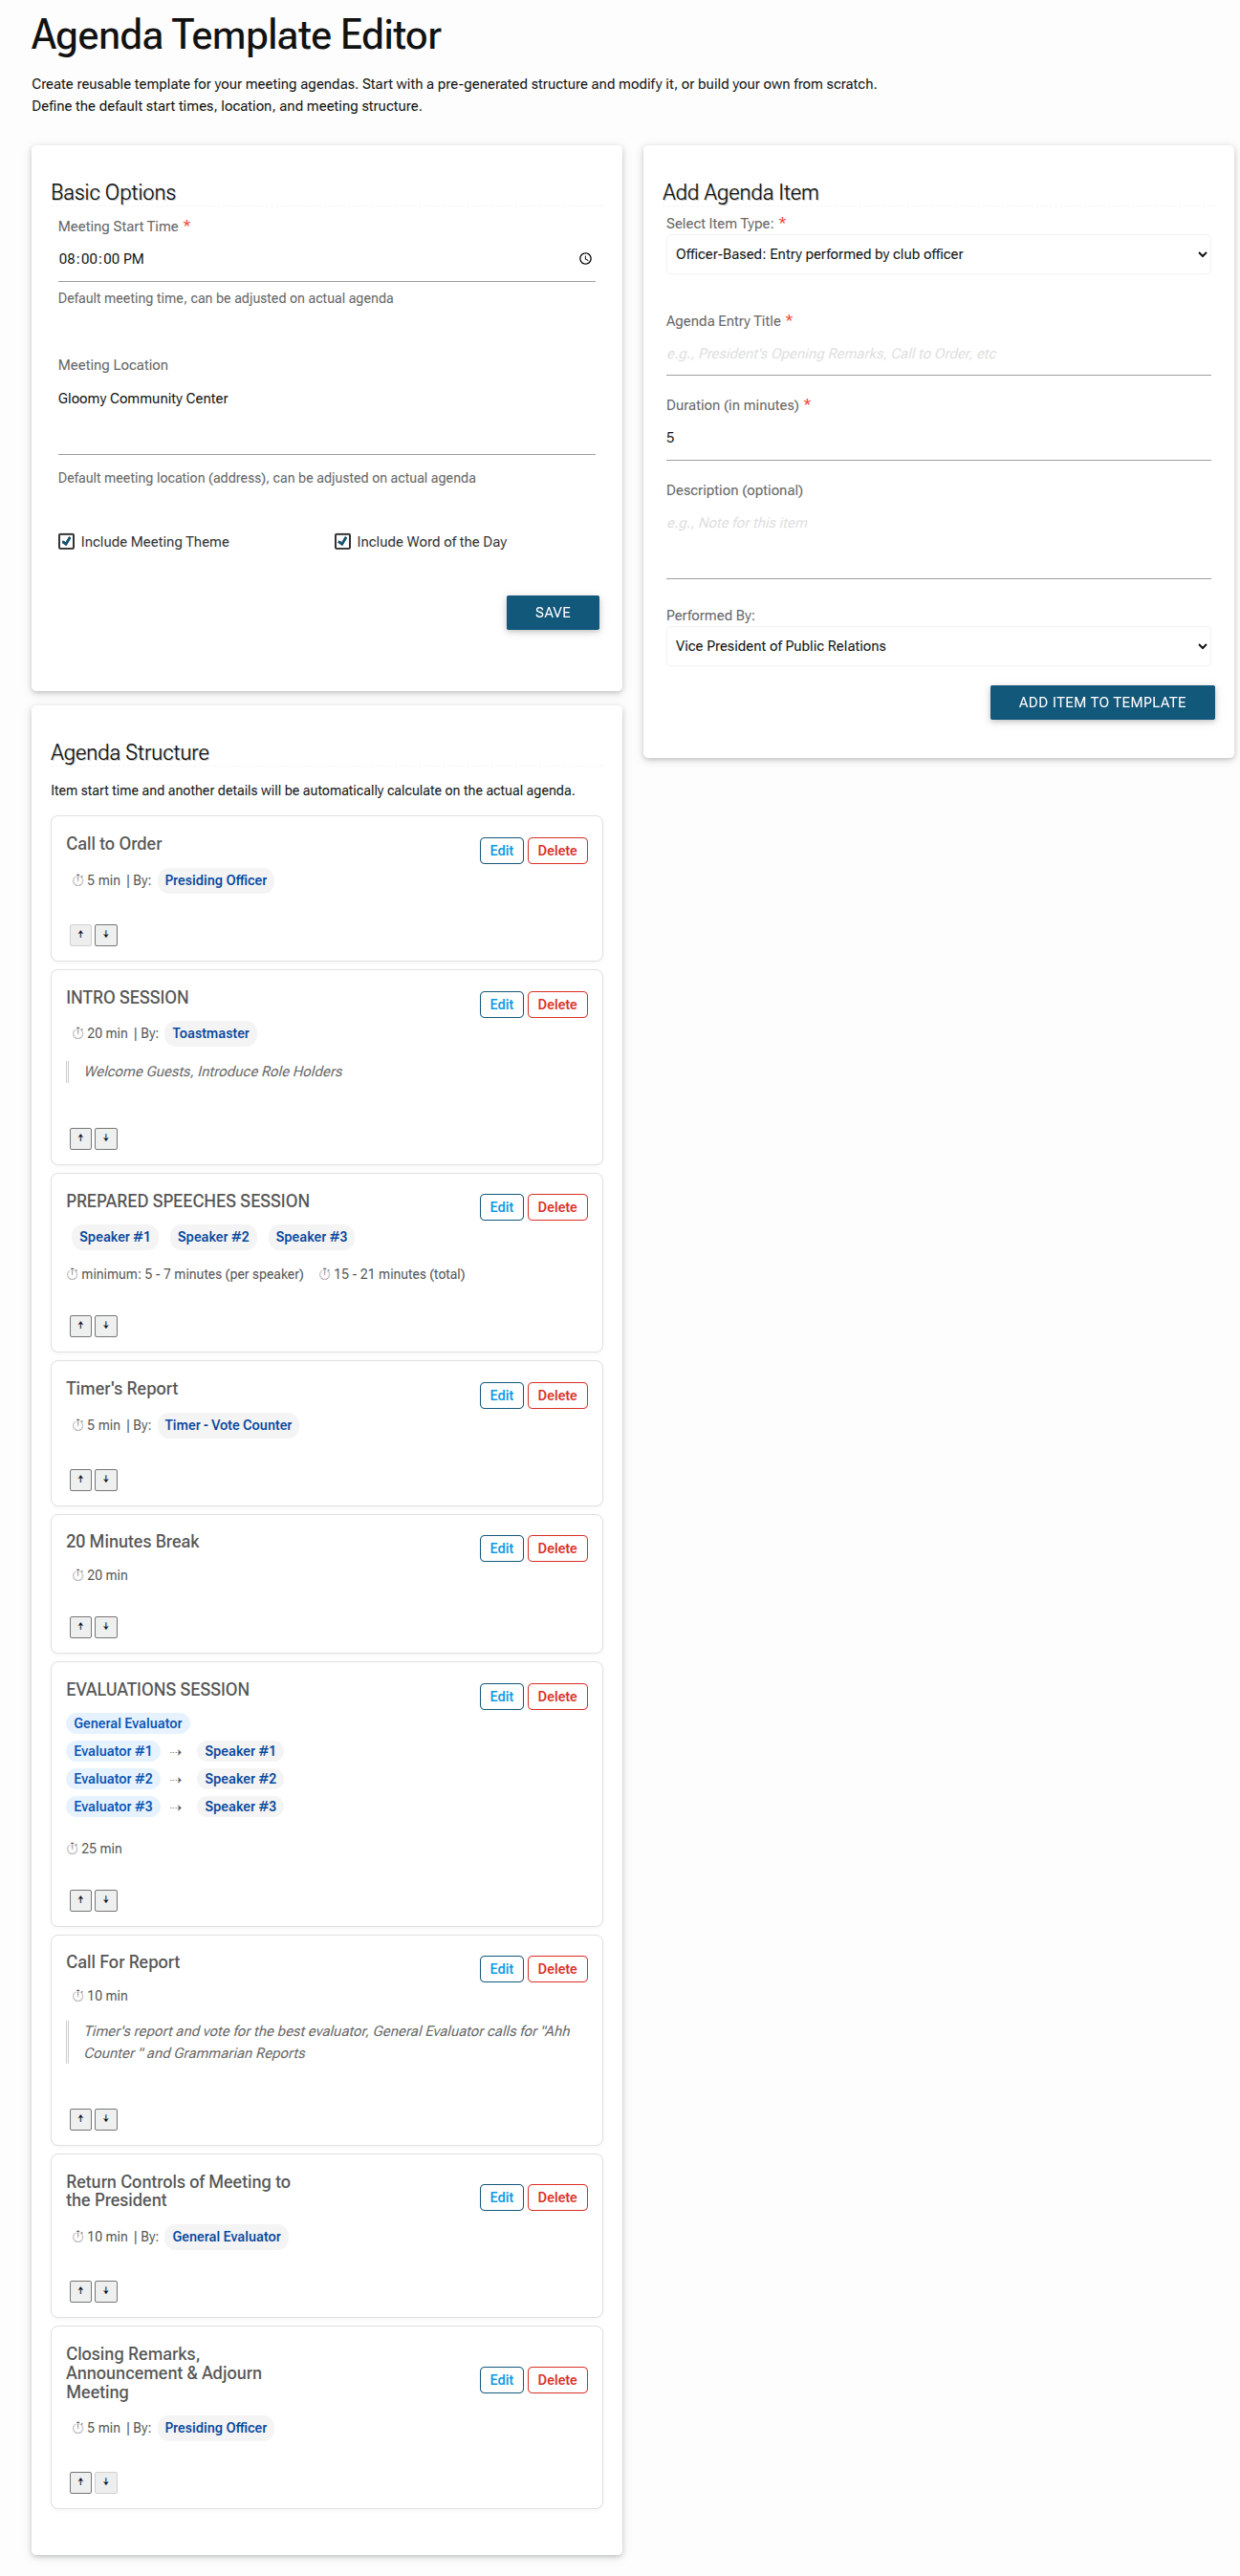Move INTRO SESSION item up

81,1138
